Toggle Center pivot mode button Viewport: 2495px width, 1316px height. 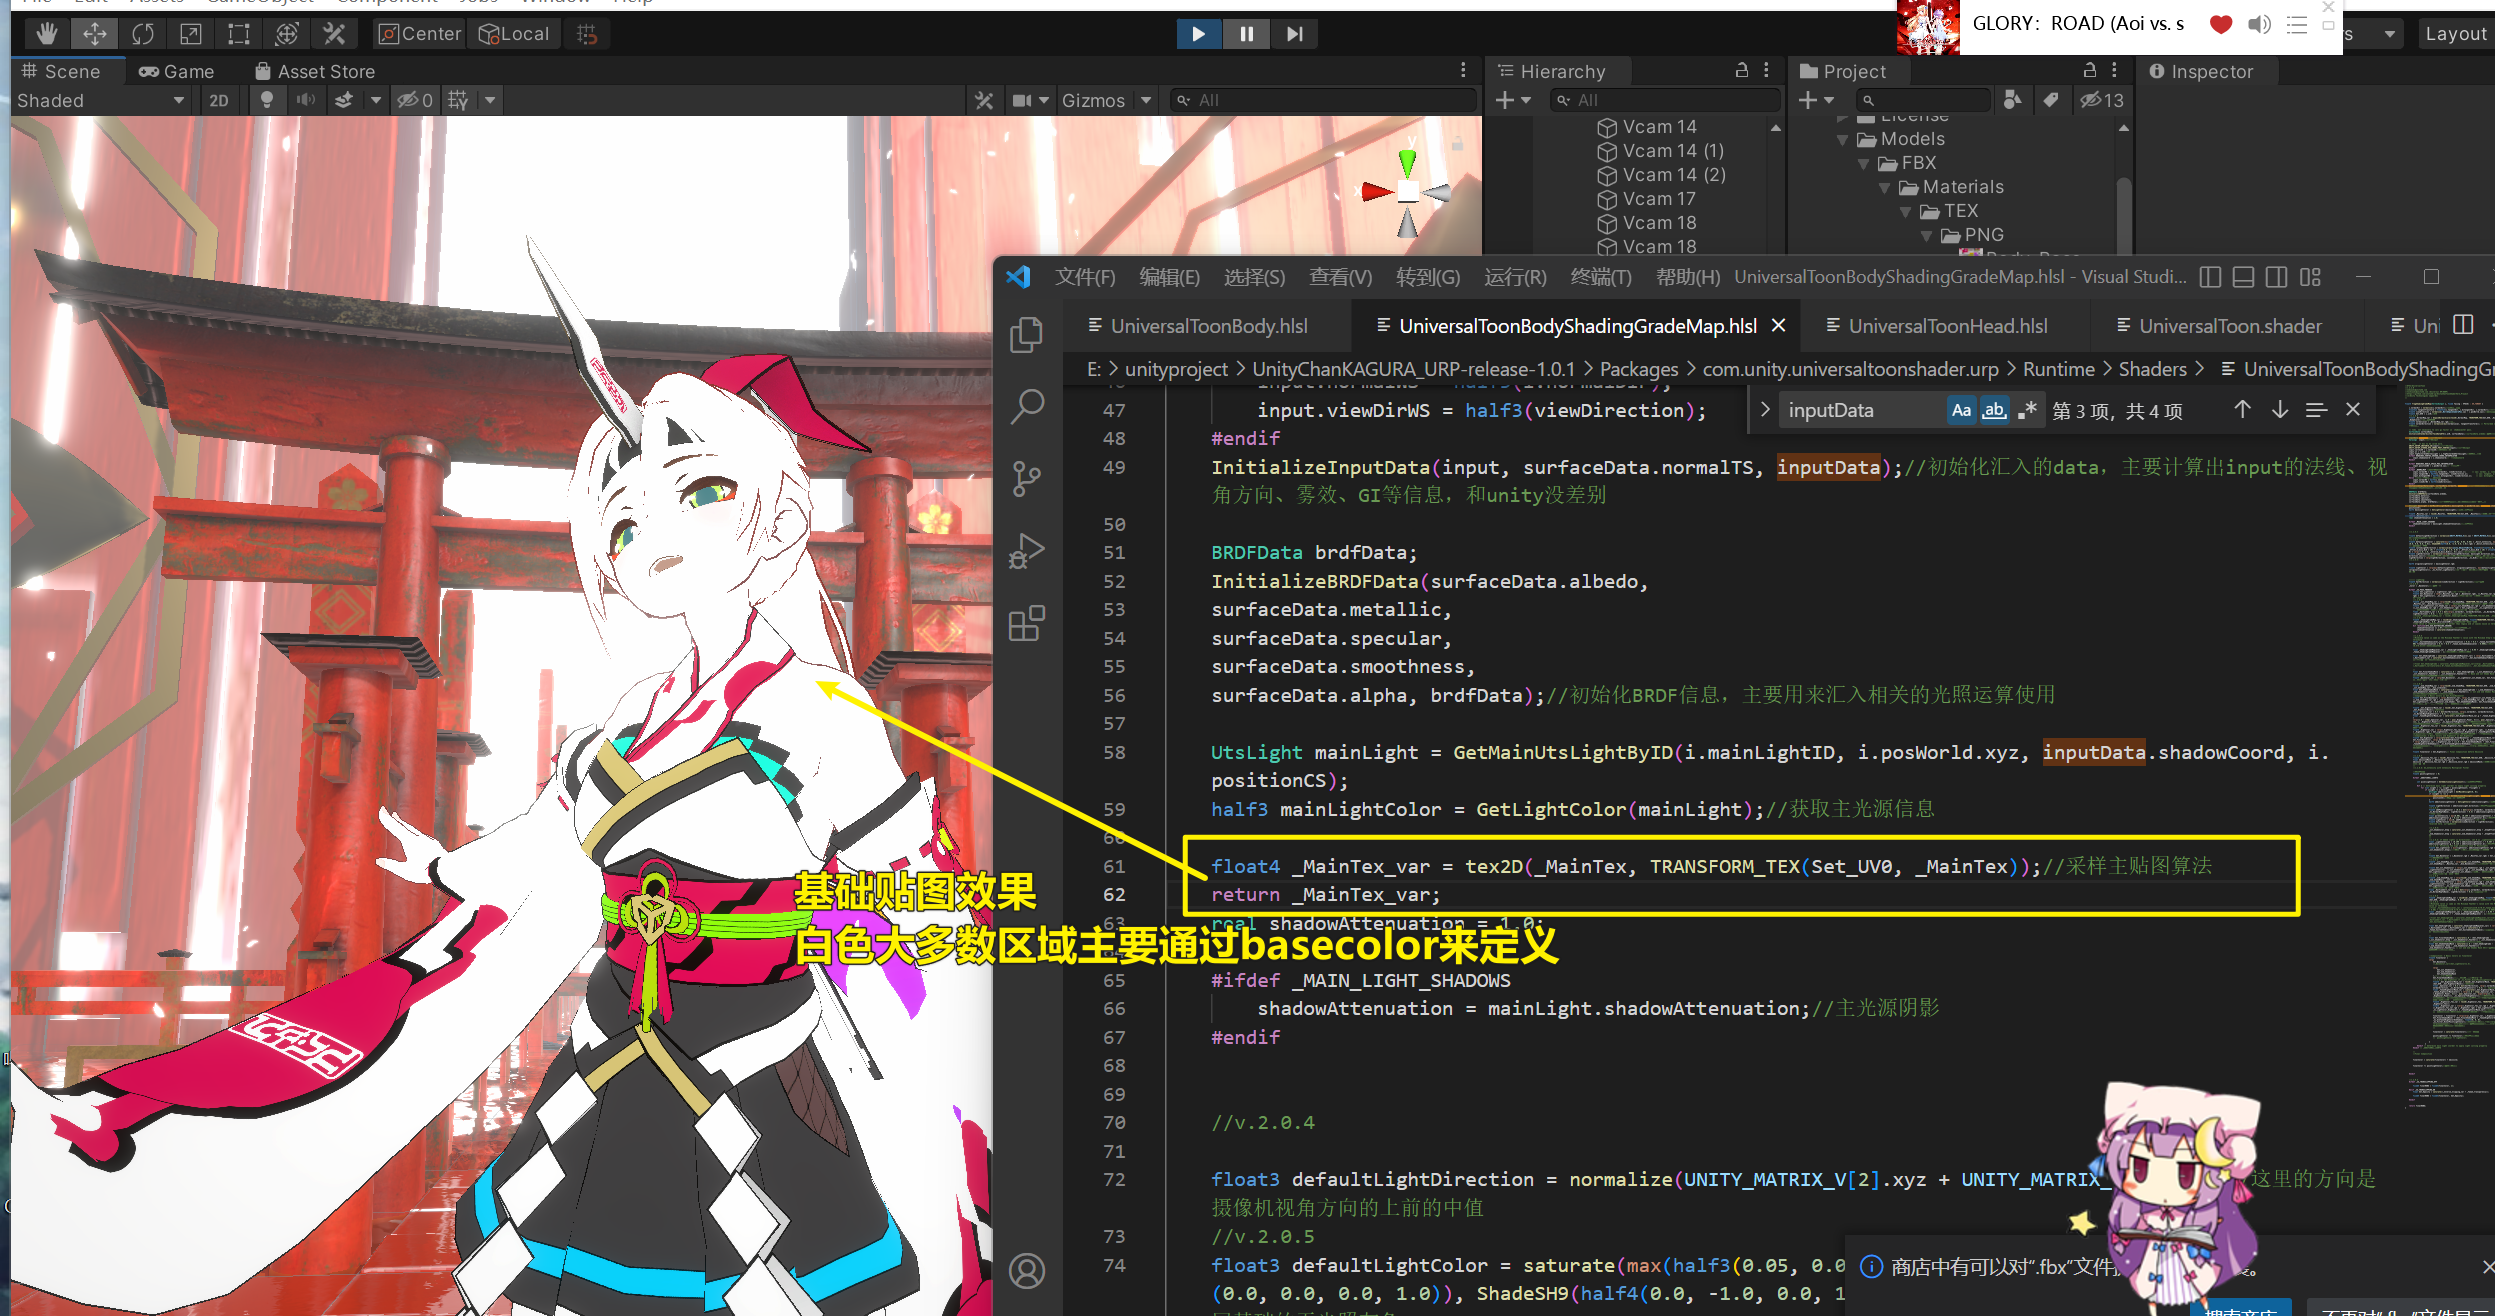coord(420,34)
